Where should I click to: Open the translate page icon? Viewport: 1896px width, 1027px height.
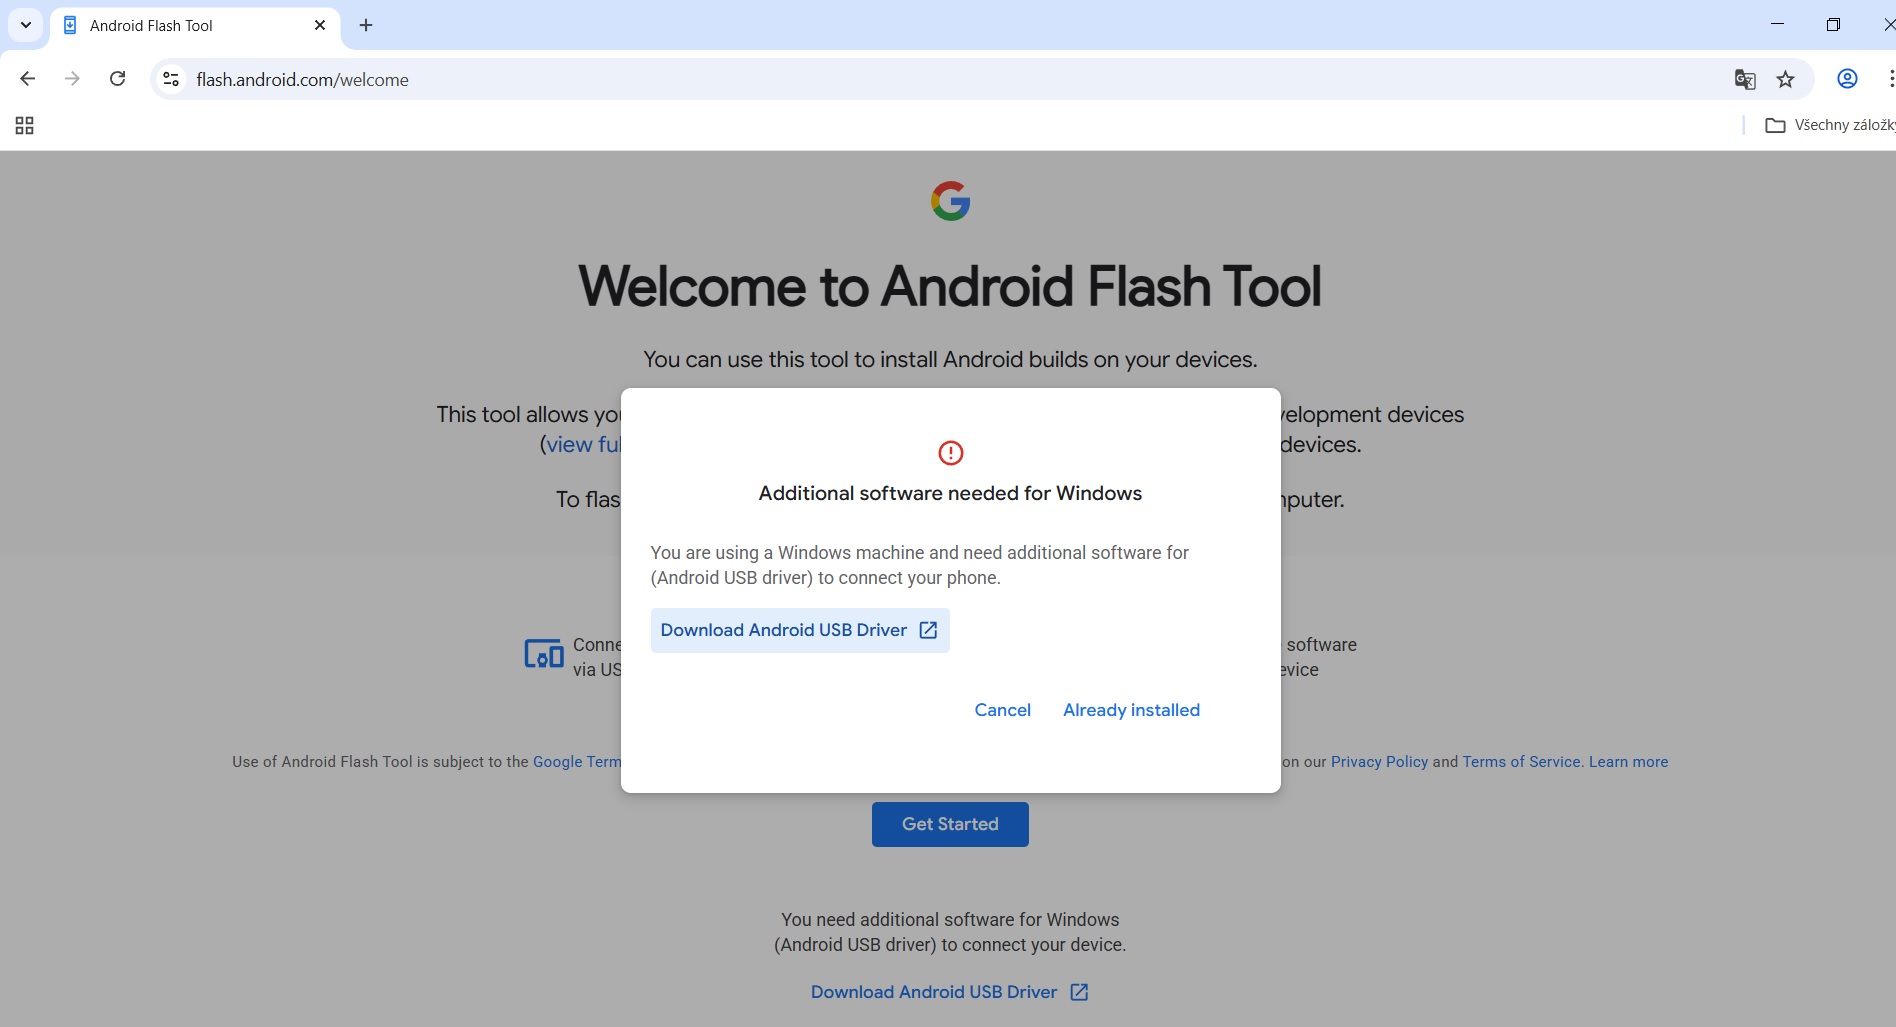1744,79
